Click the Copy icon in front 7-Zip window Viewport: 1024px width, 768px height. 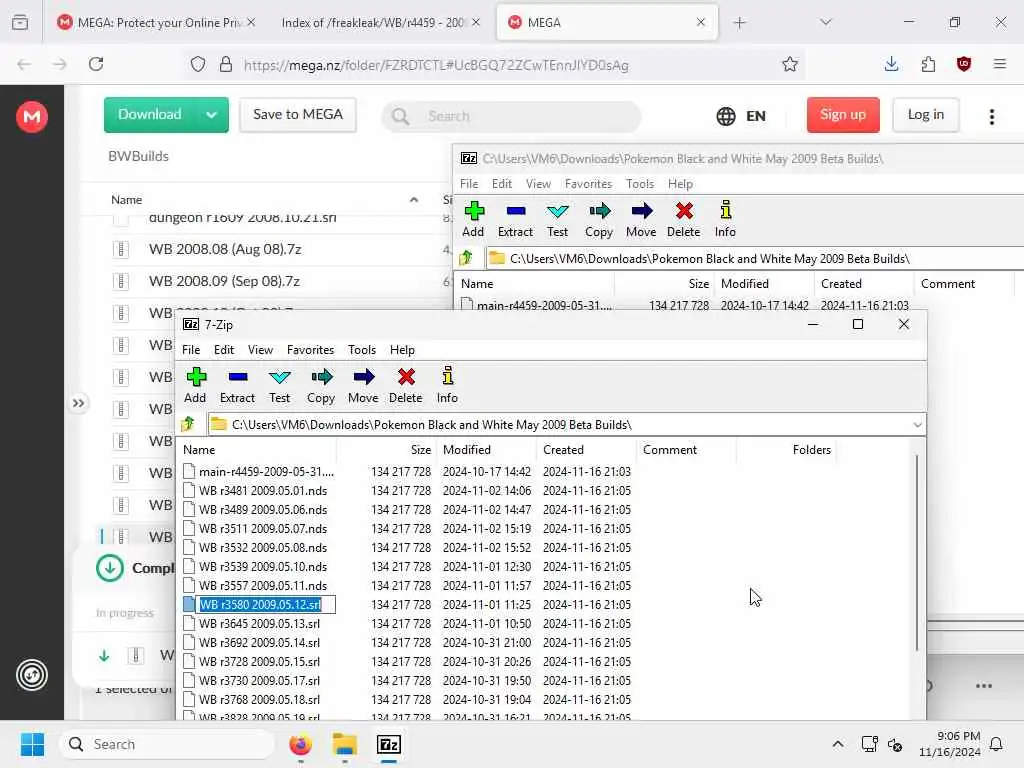click(x=321, y=377)
